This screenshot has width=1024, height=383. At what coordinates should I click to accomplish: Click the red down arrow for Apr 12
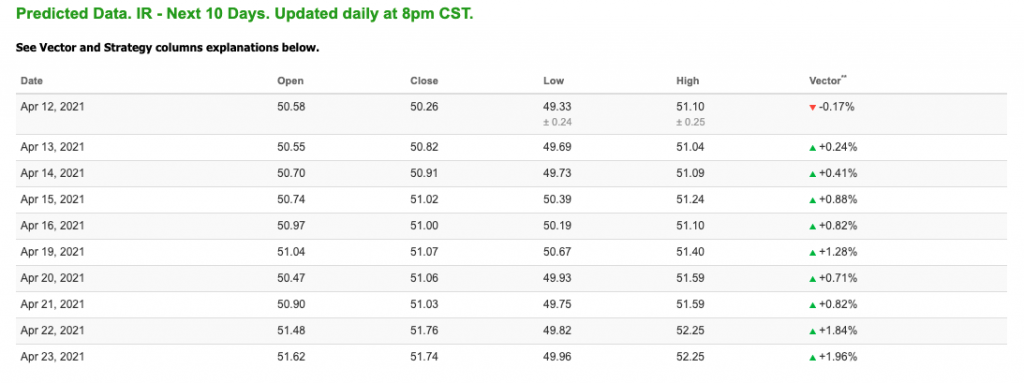812,108
